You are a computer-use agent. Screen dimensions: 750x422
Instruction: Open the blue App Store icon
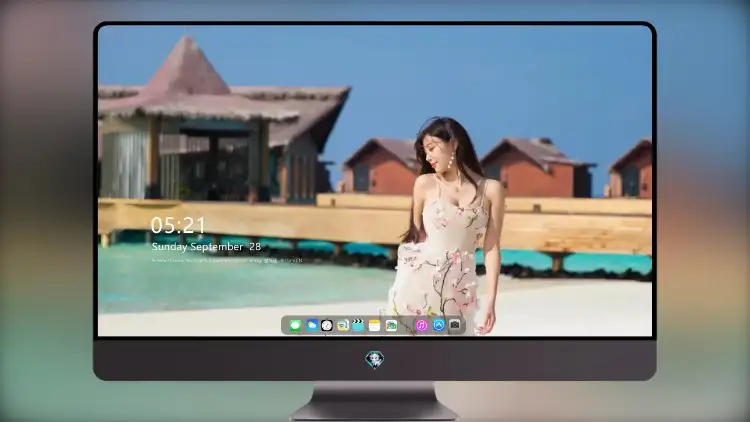[439, 325]
